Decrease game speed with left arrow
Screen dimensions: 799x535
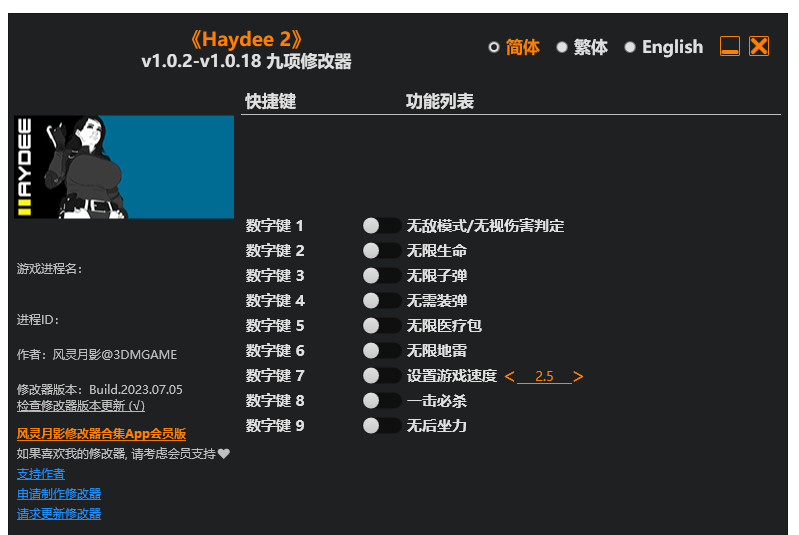click(x=510, y=377)
